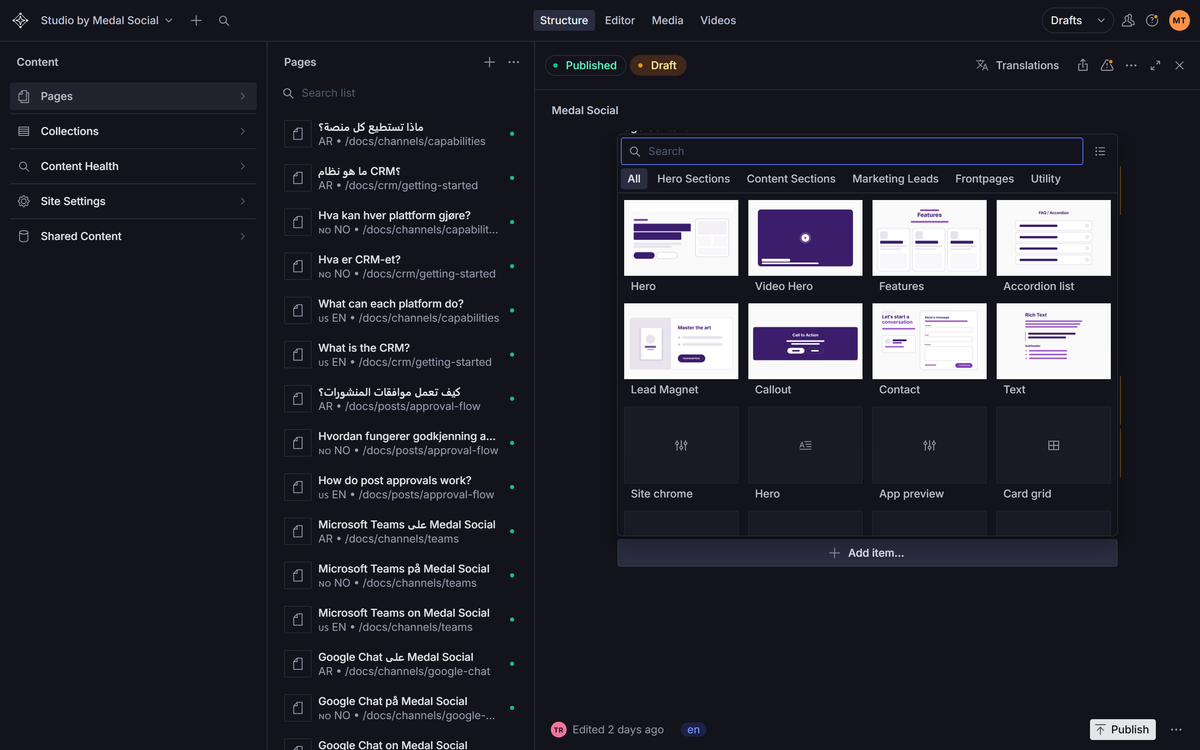Image resolution: width=1200 pixels, height=750 pixels.
Task: Click the share document icon
Action: (x=1083, y=65)
